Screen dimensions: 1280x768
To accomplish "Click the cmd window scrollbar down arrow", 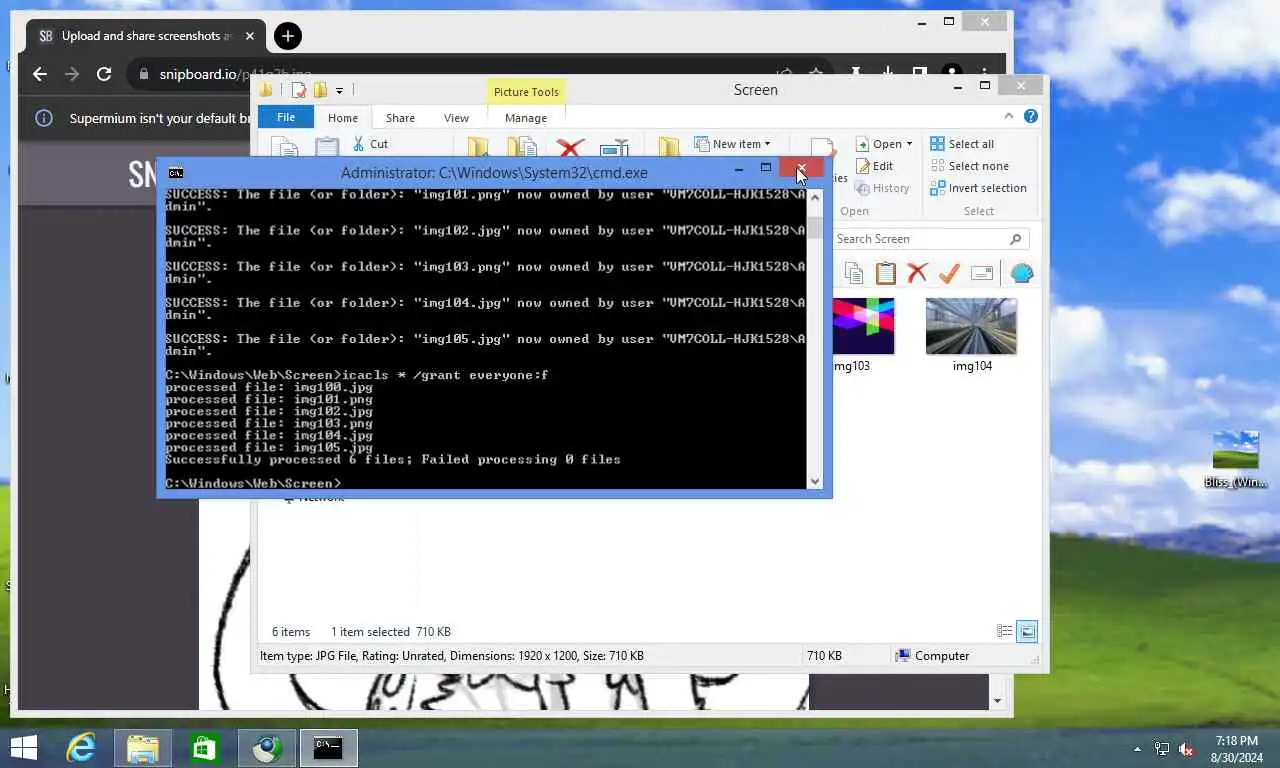I will coord(815,481).
